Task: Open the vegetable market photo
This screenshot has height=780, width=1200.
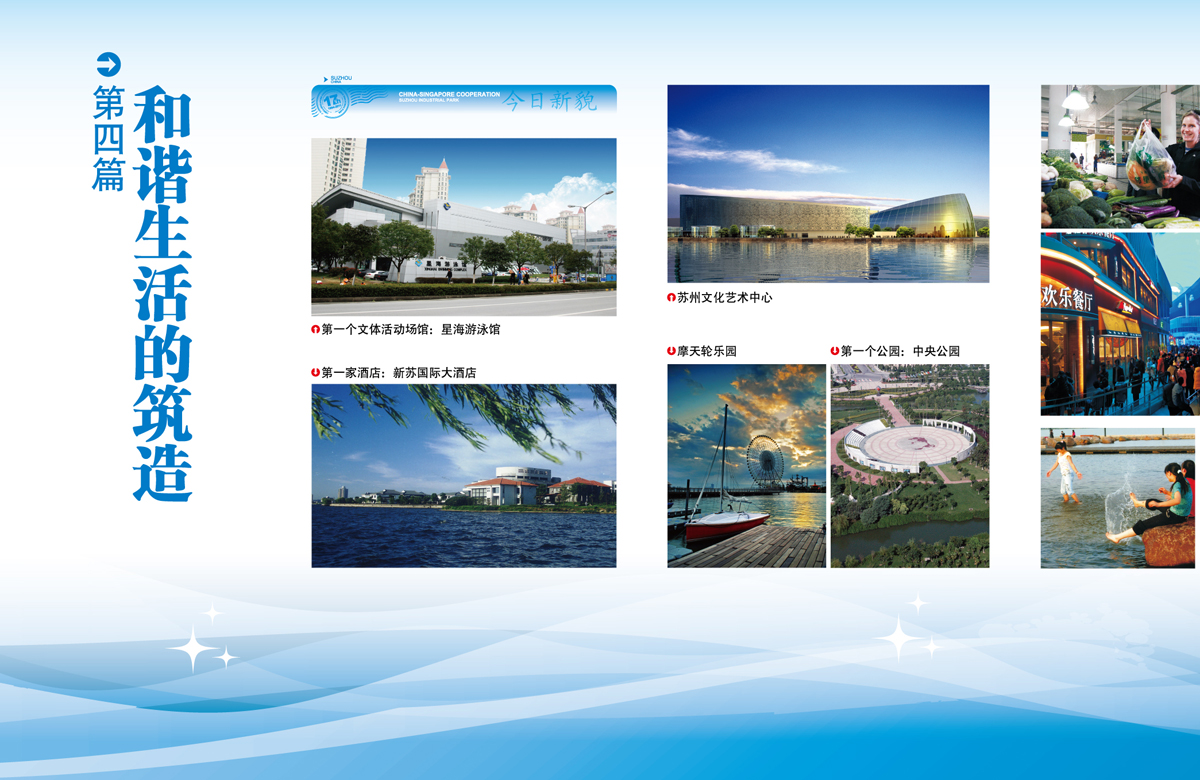Action: pyautogui.click(x=1119, y=157)
